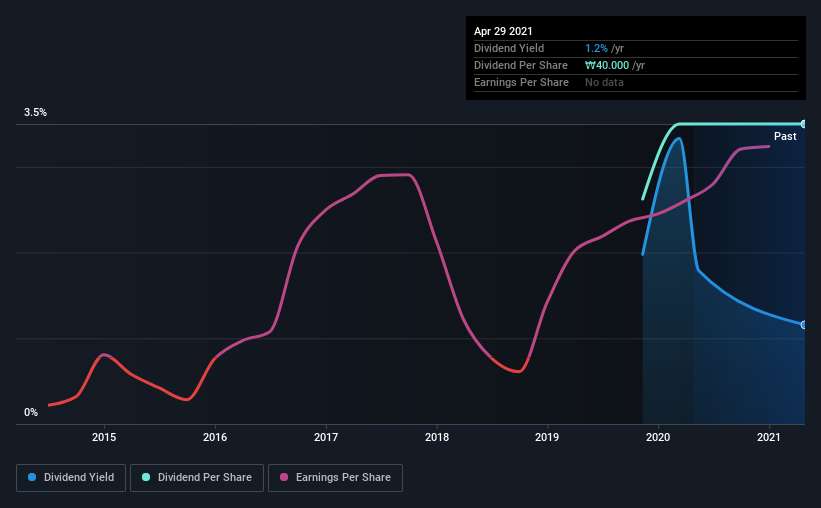Select the 2021 x-axis year label

point(769,437)
